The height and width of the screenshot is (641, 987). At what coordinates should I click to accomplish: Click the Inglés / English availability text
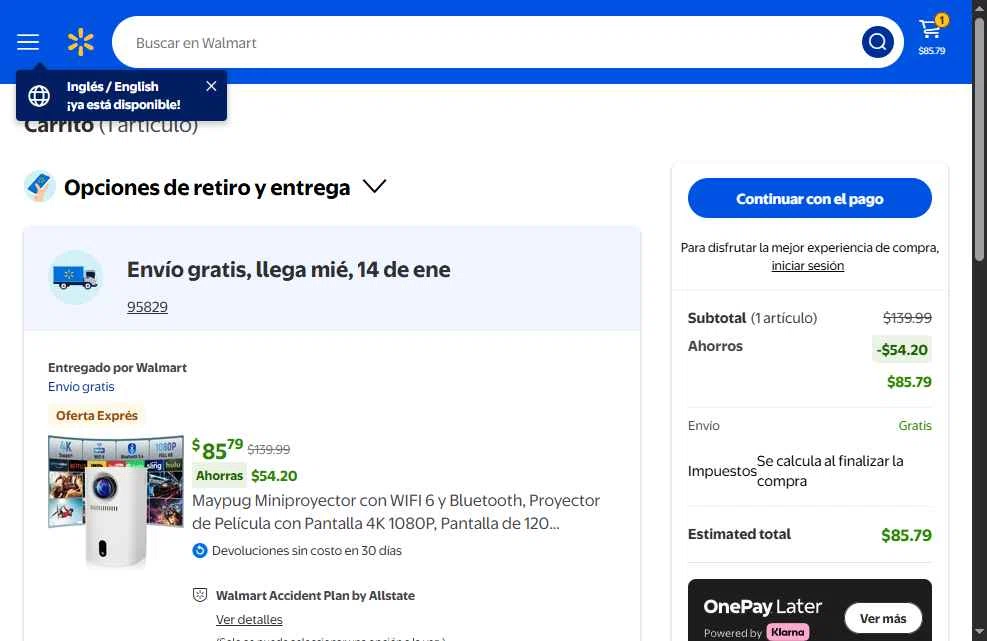point(123,96)
